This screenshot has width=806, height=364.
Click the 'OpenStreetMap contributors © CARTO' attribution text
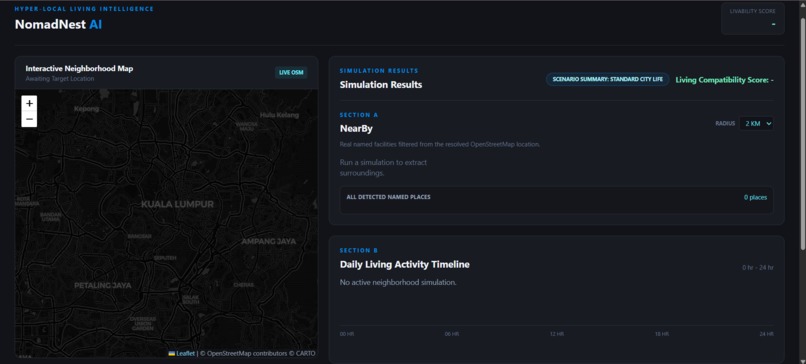point(261,353)
